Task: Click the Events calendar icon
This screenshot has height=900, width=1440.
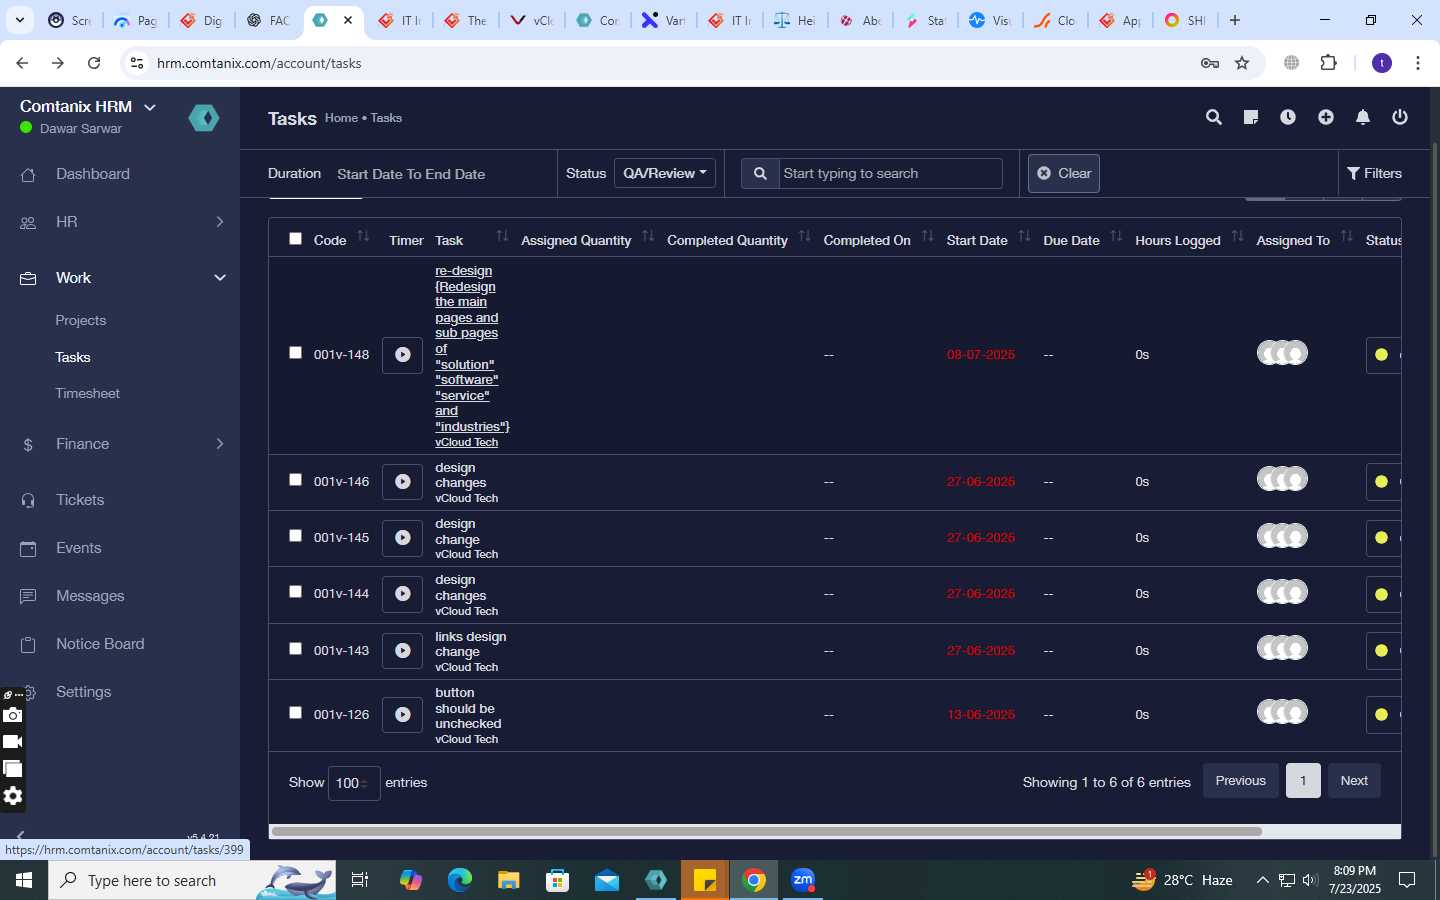Action: (28, 548)
